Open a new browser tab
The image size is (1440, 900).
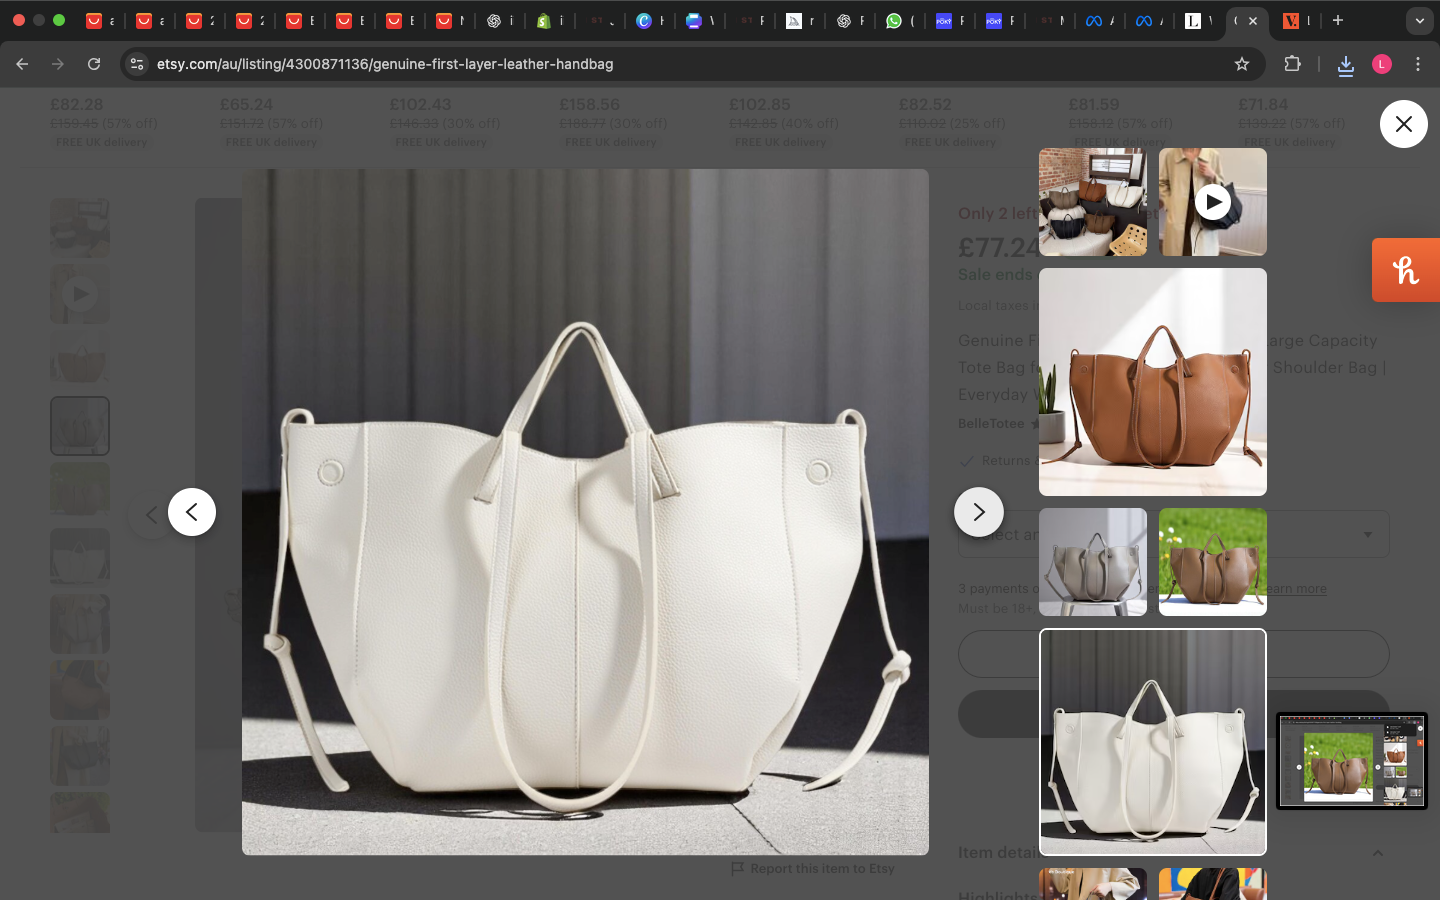point(1337,20)
